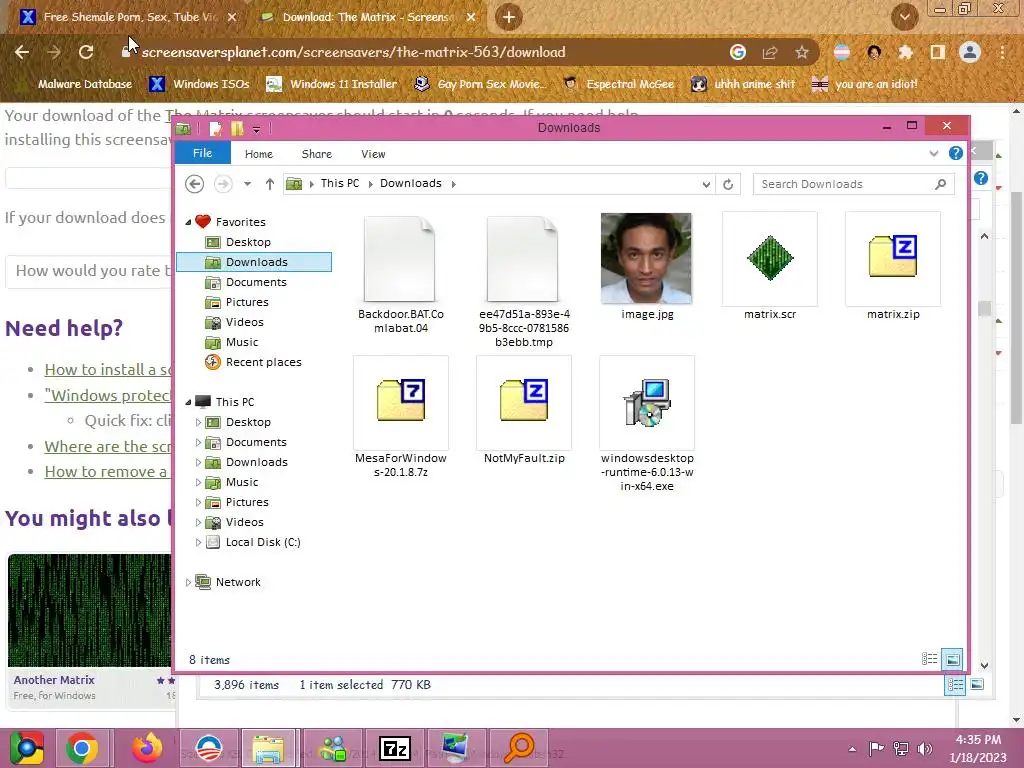Screen dimensions: 1024x768
Task: Expand Documents under This PC
Action: click(x=199, y=442)
